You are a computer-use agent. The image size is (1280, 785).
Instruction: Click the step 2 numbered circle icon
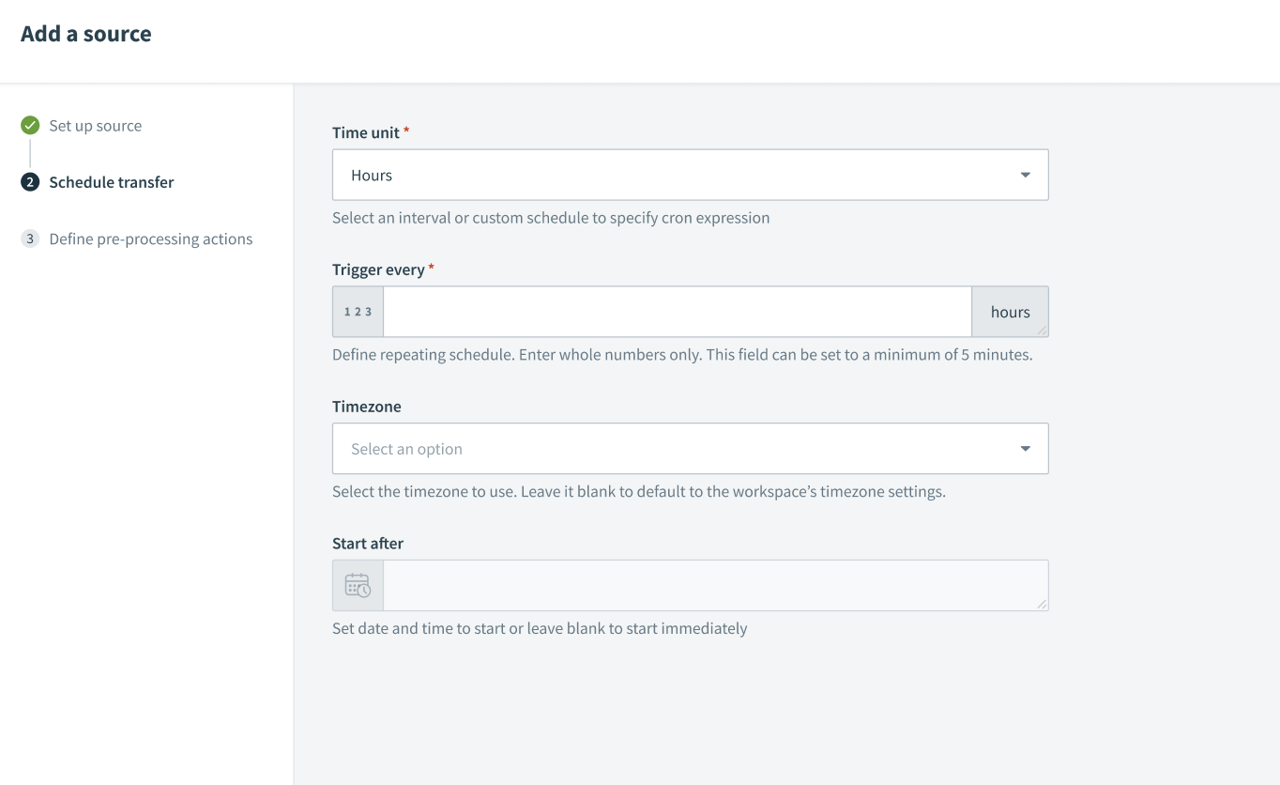(29, 182)
